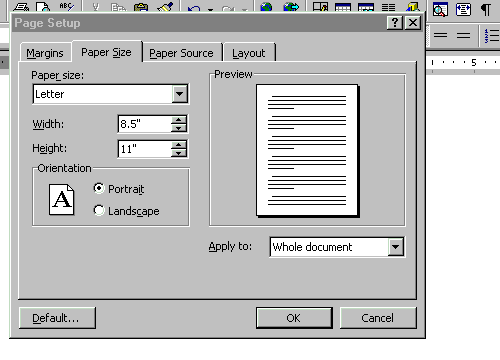Click the Default... button
Viewport: 500px width, 360px height.
[57, 318]
